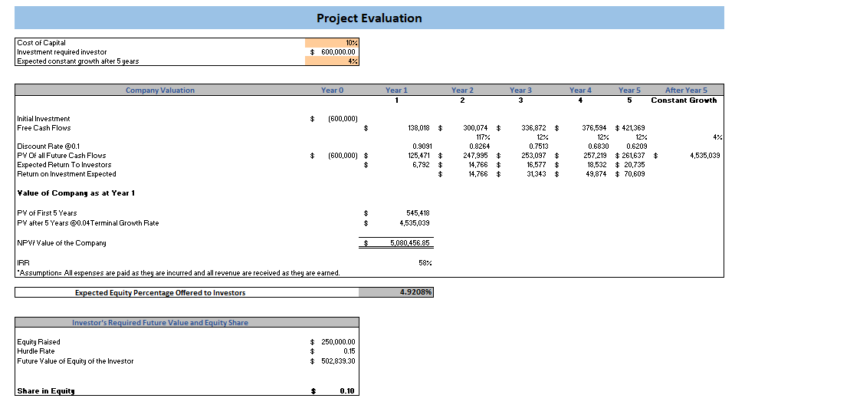This screenshot has width=850, height=405.
Task: Click the 16,577 expected return value
Action: [x=536, y=165]
